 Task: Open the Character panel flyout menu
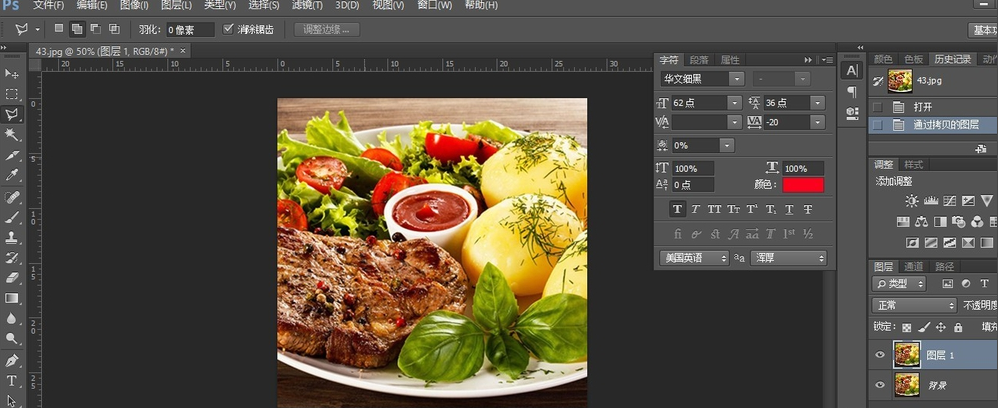[x=827, y=60]
